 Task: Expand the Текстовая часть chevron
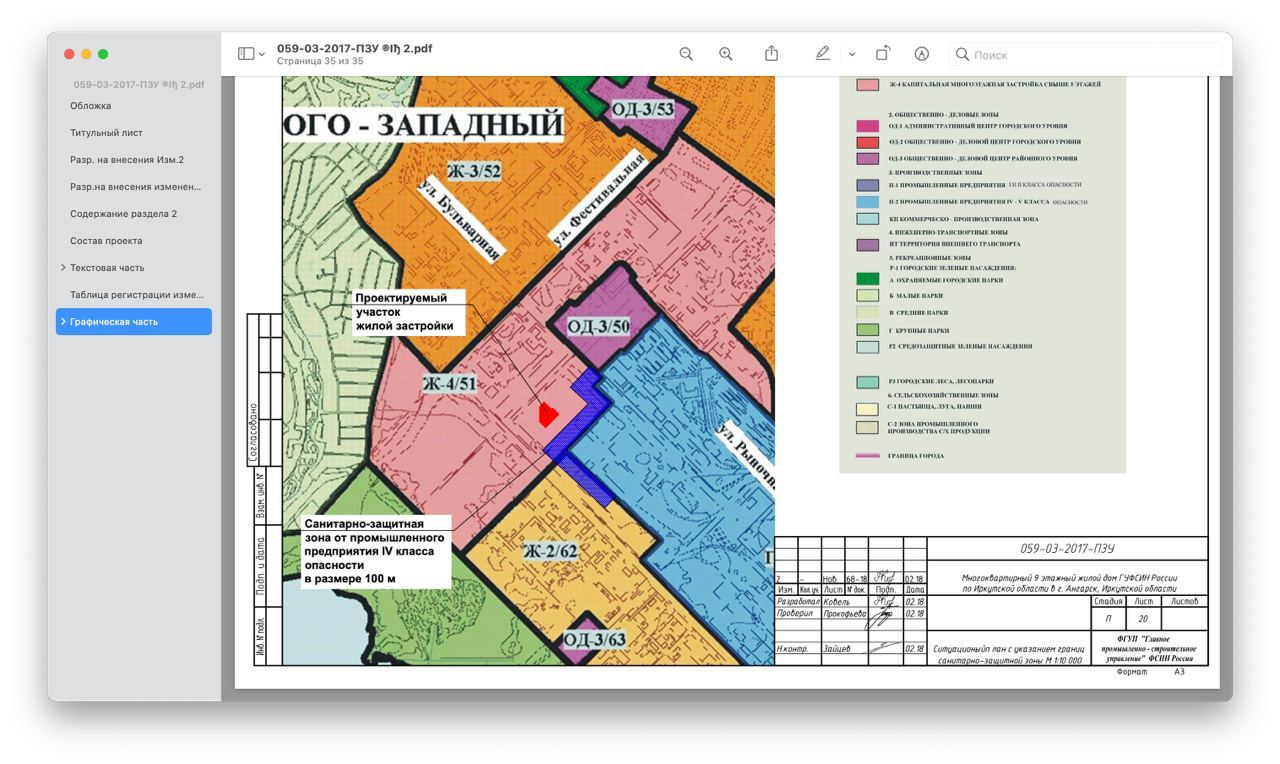pyautogui.click(x=63, y=268)
